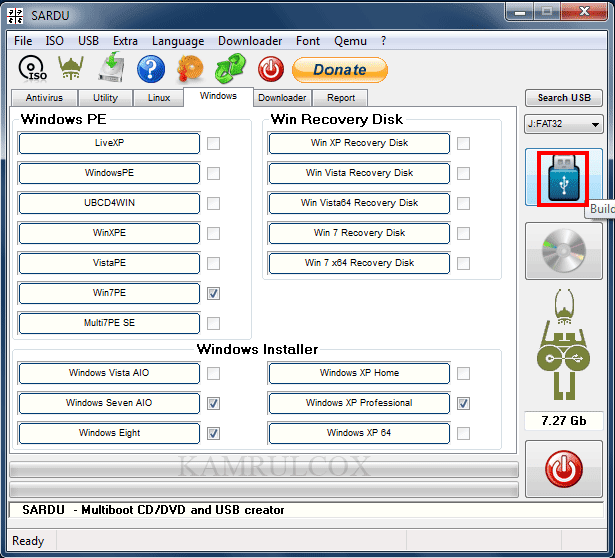This screenshot has width=615, height=558.
Task: Click the green refresh arrows icon
Action: [231, 68]
